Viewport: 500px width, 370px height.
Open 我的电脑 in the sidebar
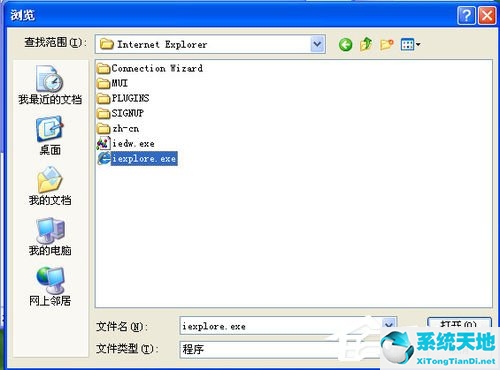pyautogui.click(x=50, y=237)
